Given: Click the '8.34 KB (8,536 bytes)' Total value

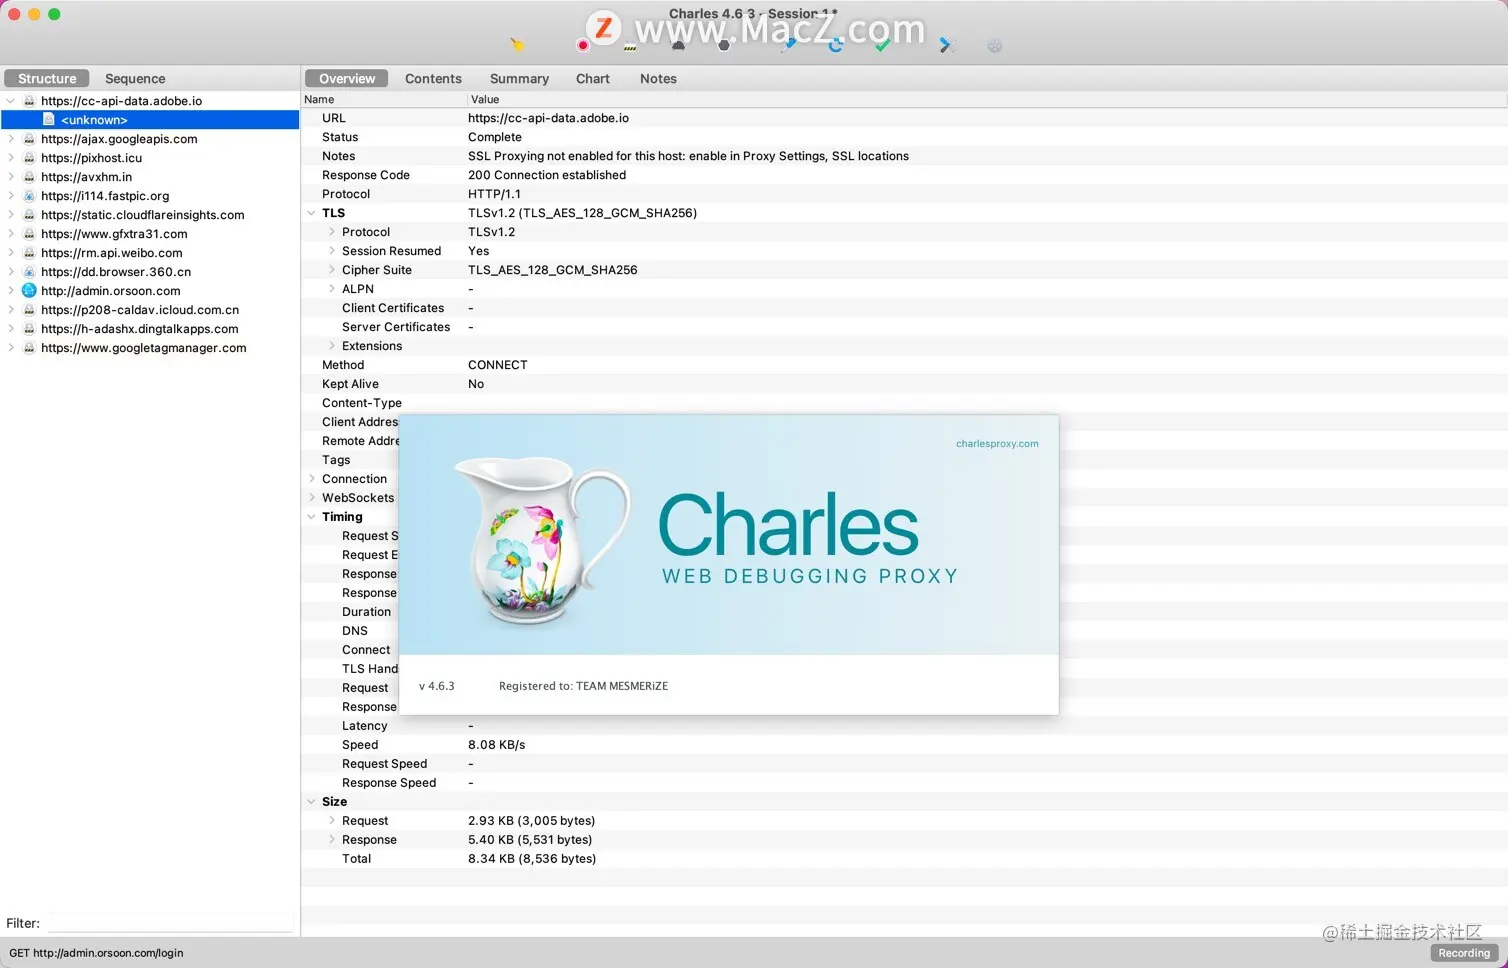Looking at the screenshot, I should [x=532, y=859].
